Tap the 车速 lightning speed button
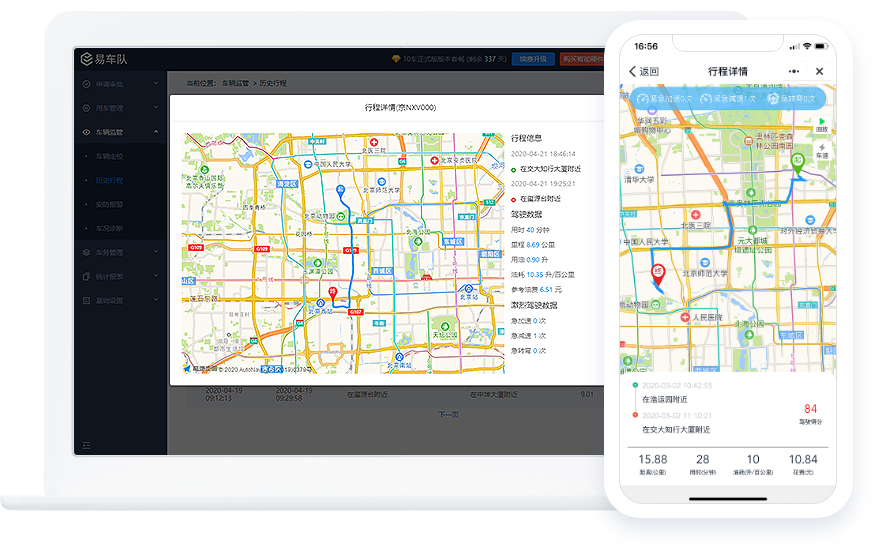The image size is (883, 558). [822, 150]
